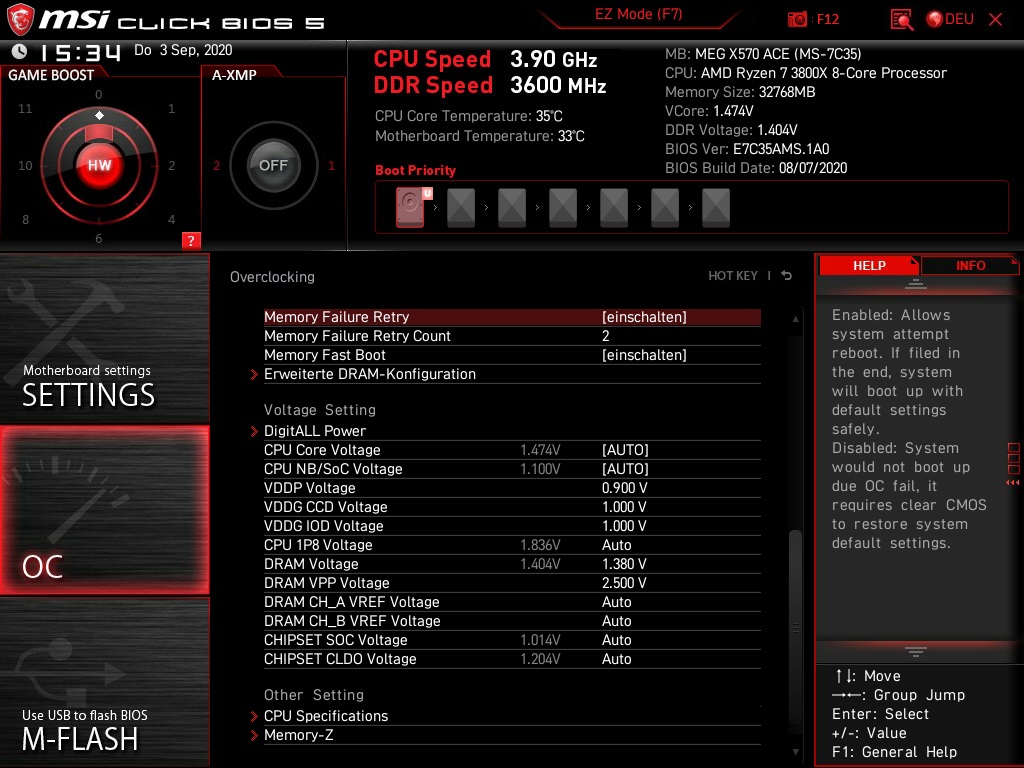This screenshot has width=1024, height=768.
Task: Open CPU Core Voltage [AUTO] dropdown
Action: (x=625, y=450)
